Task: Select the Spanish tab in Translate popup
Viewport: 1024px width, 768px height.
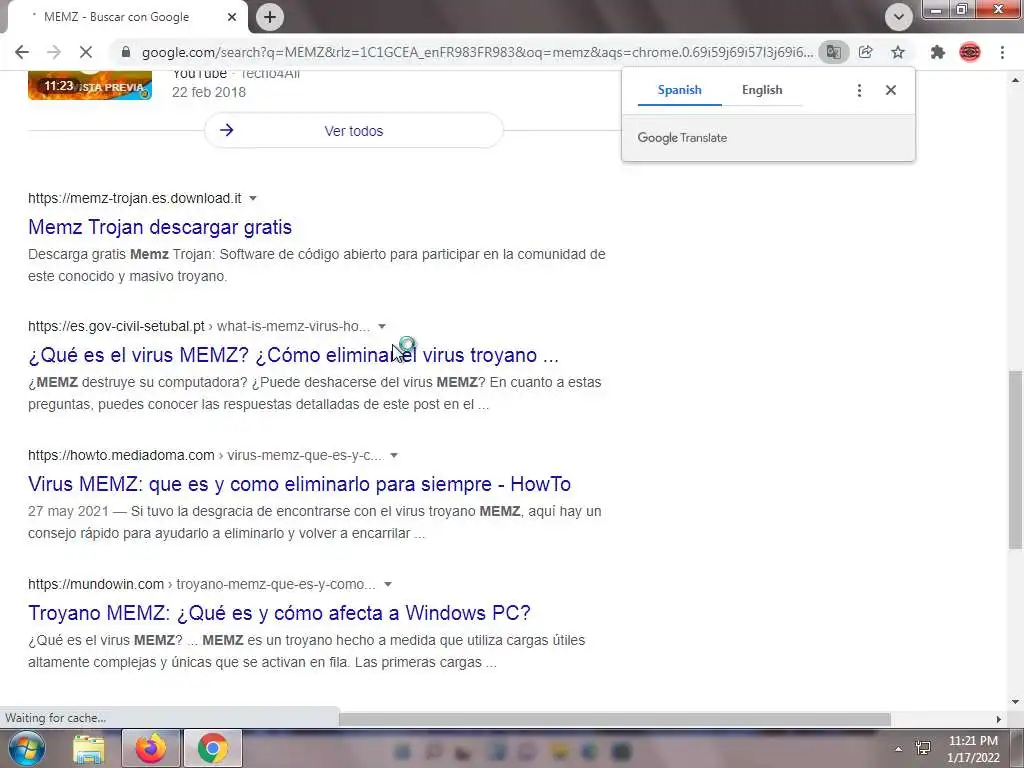Action: tap(679, 90)
